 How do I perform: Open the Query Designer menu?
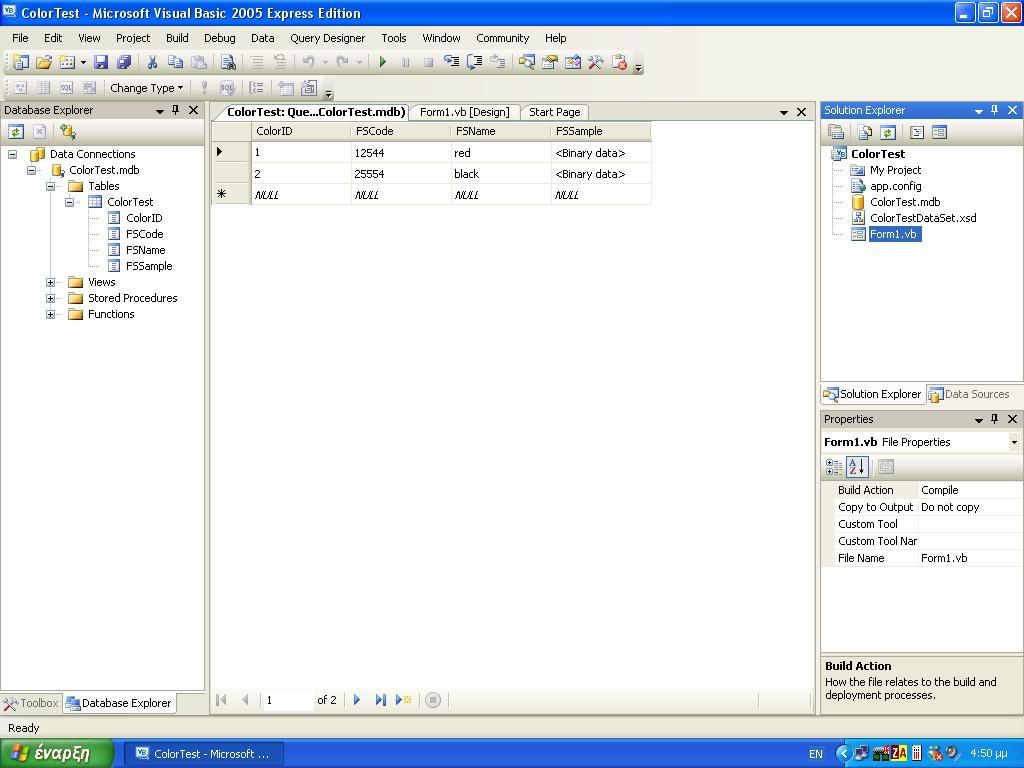[328, 38]
